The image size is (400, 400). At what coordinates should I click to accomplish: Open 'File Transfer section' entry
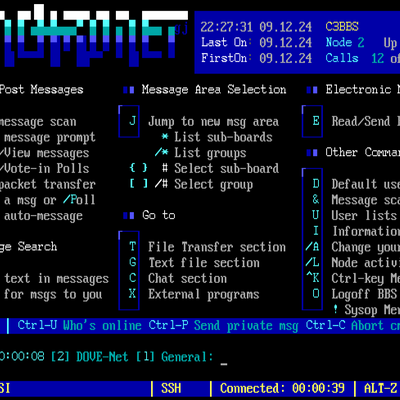click(x=217, y=247)
